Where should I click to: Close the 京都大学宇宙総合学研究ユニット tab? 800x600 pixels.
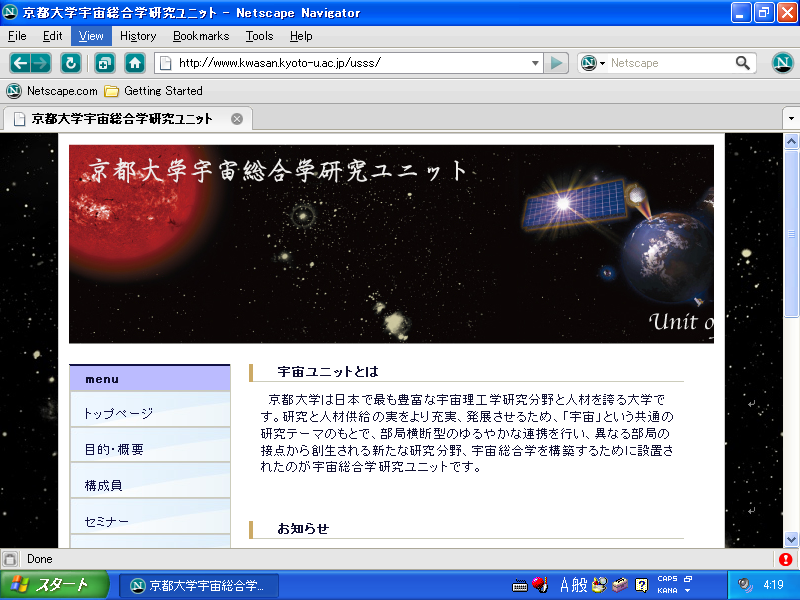[237, 119]
